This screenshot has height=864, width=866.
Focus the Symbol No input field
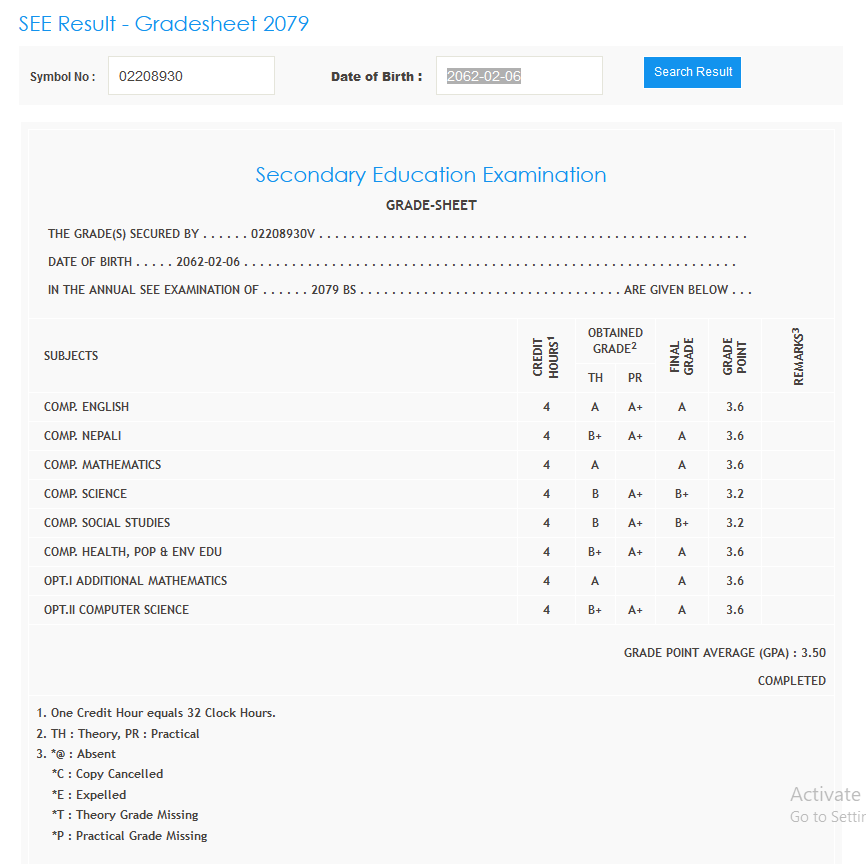[x=191, y=76]
